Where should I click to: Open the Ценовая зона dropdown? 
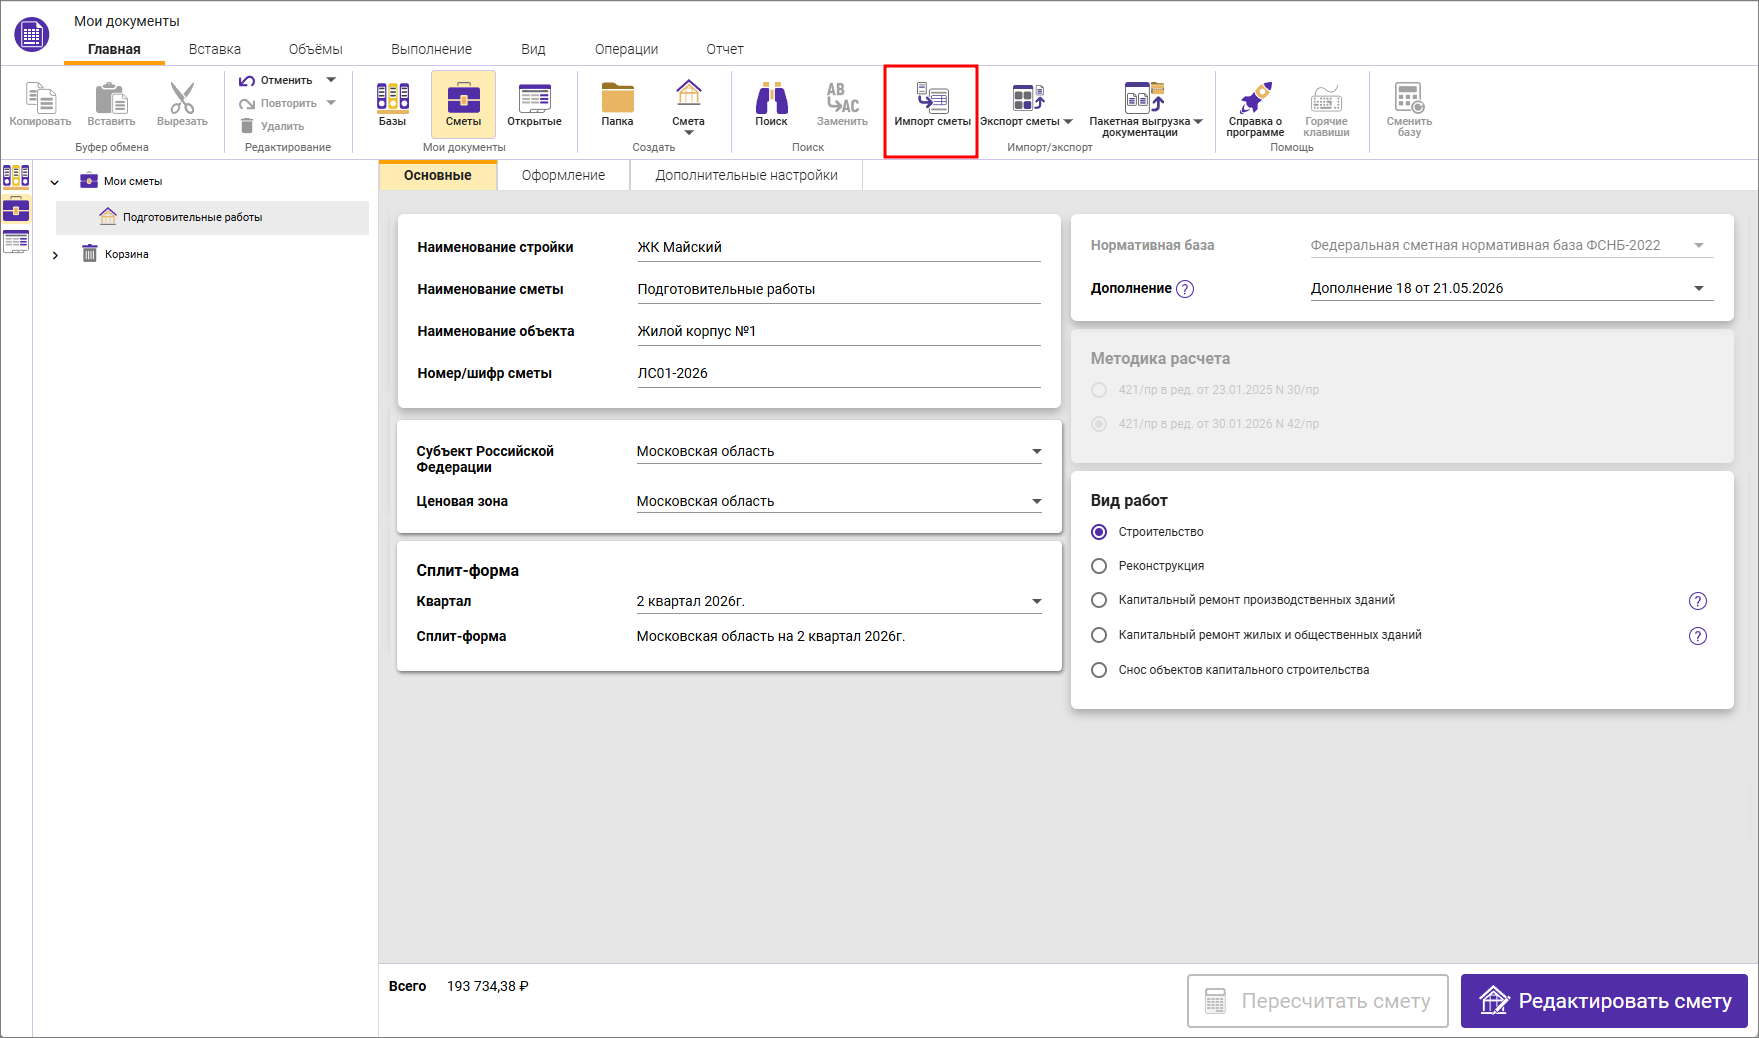pos(839,501)
